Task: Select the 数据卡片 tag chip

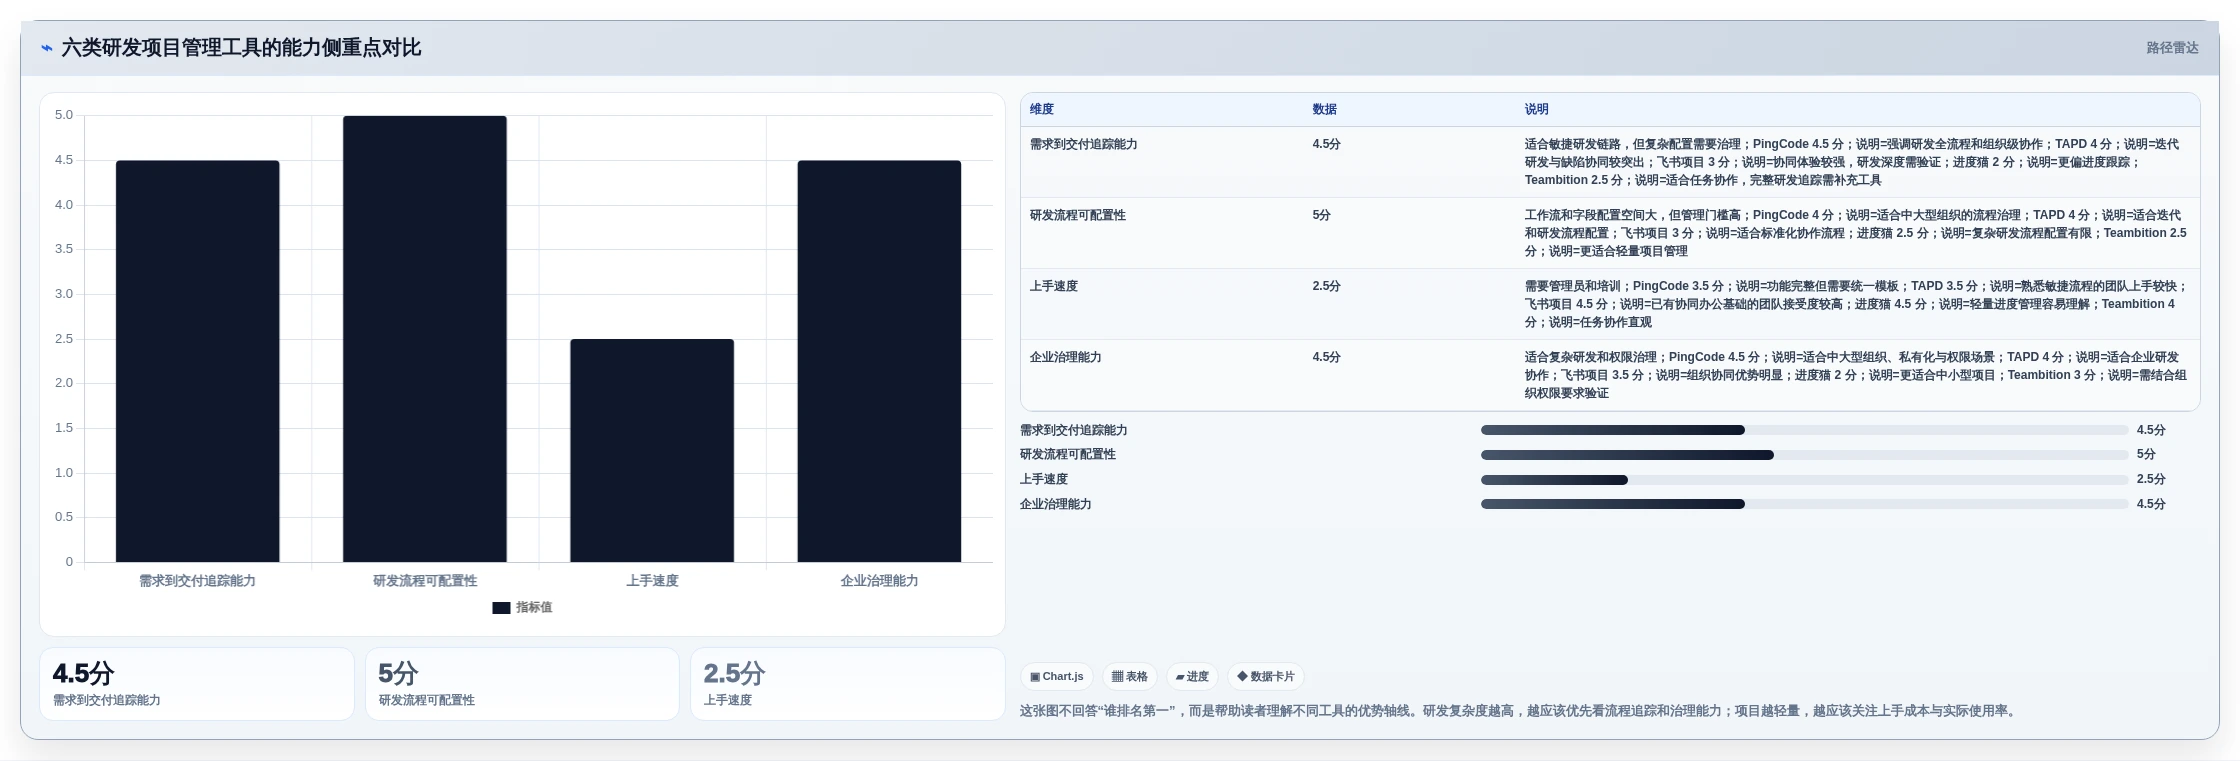Action: tap(1266, 677)
